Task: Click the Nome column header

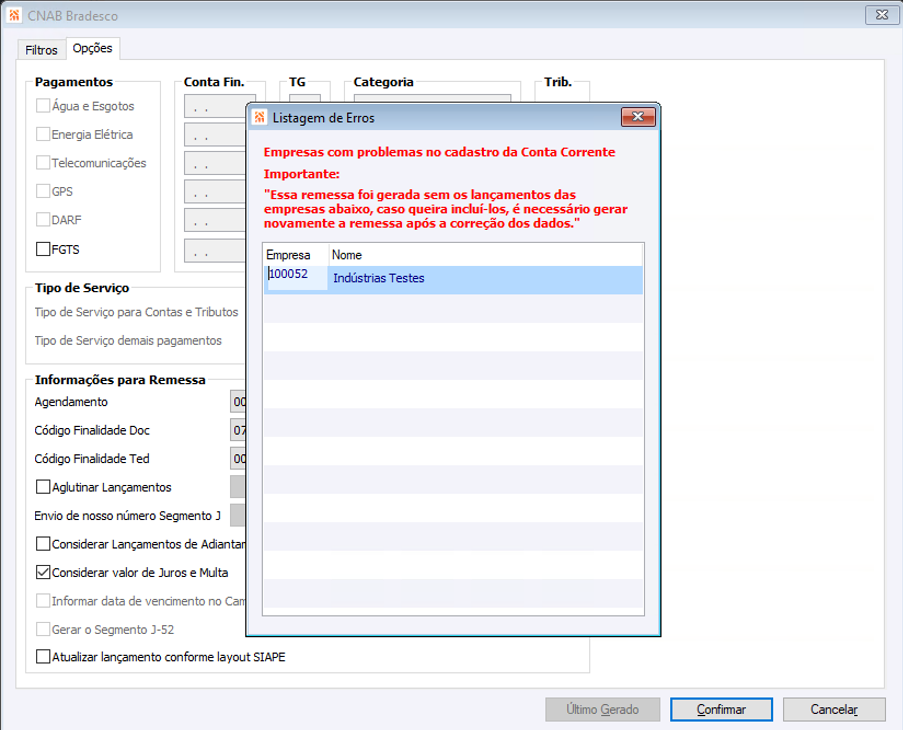Action: (x=486, y=254)
